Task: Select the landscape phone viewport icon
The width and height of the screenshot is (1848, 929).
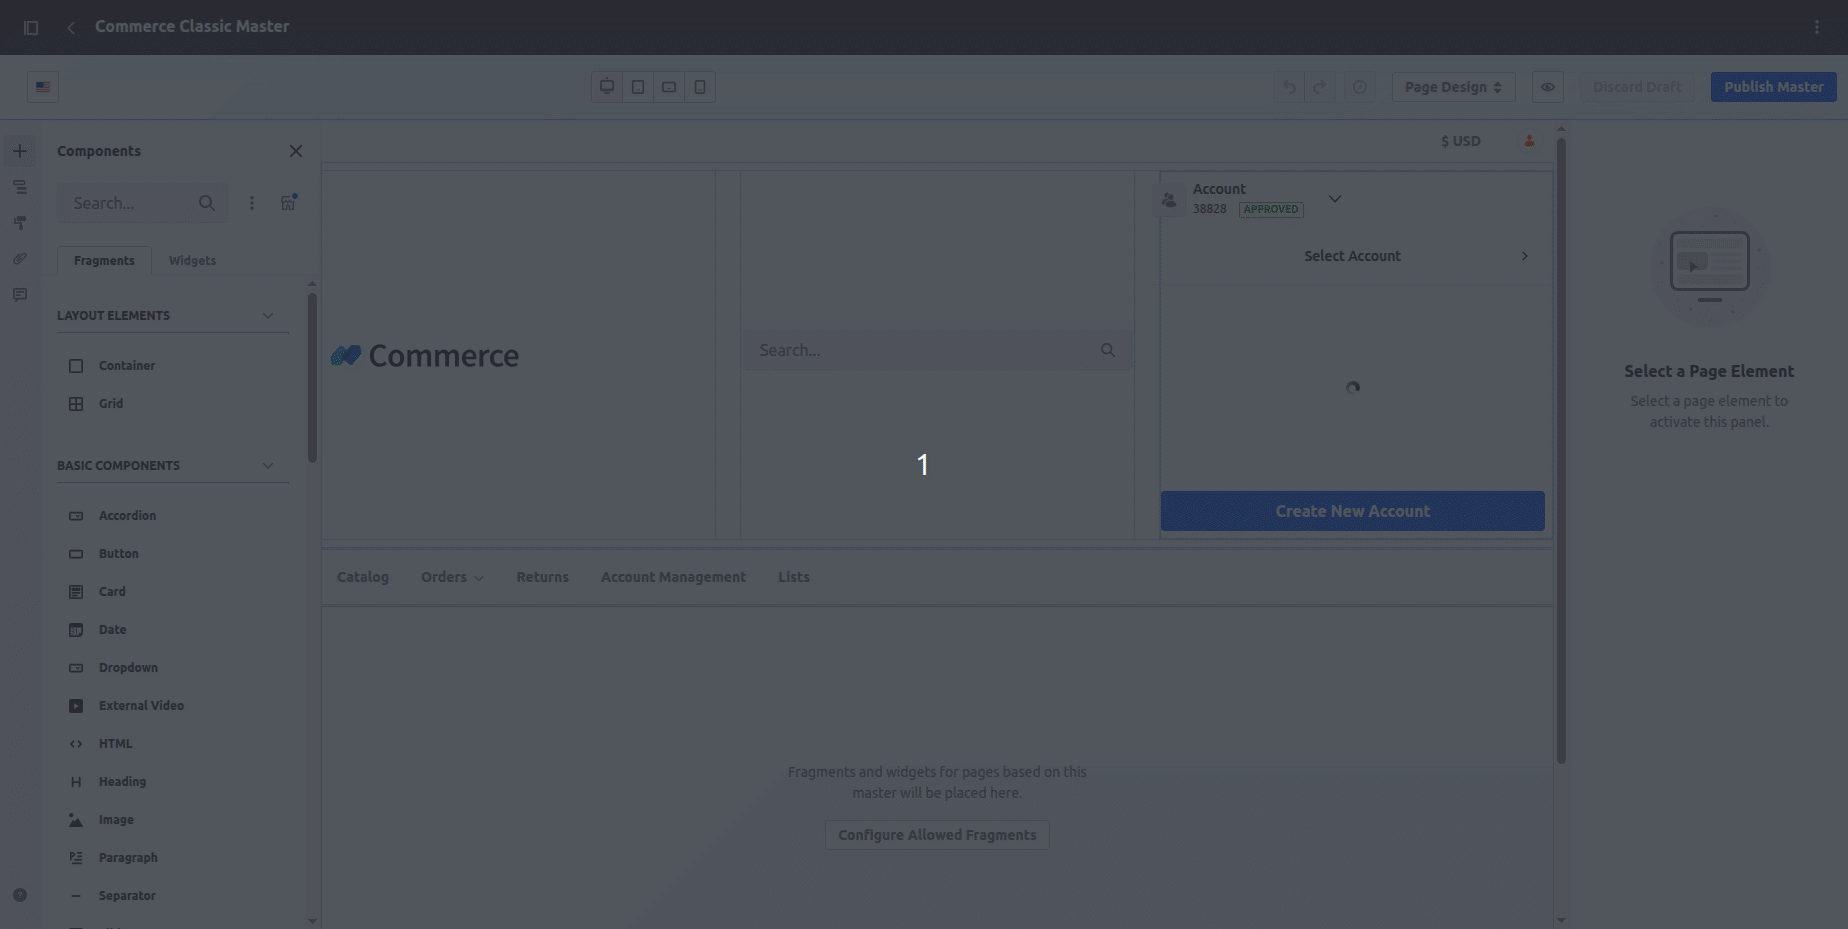Action: point(669,87)
